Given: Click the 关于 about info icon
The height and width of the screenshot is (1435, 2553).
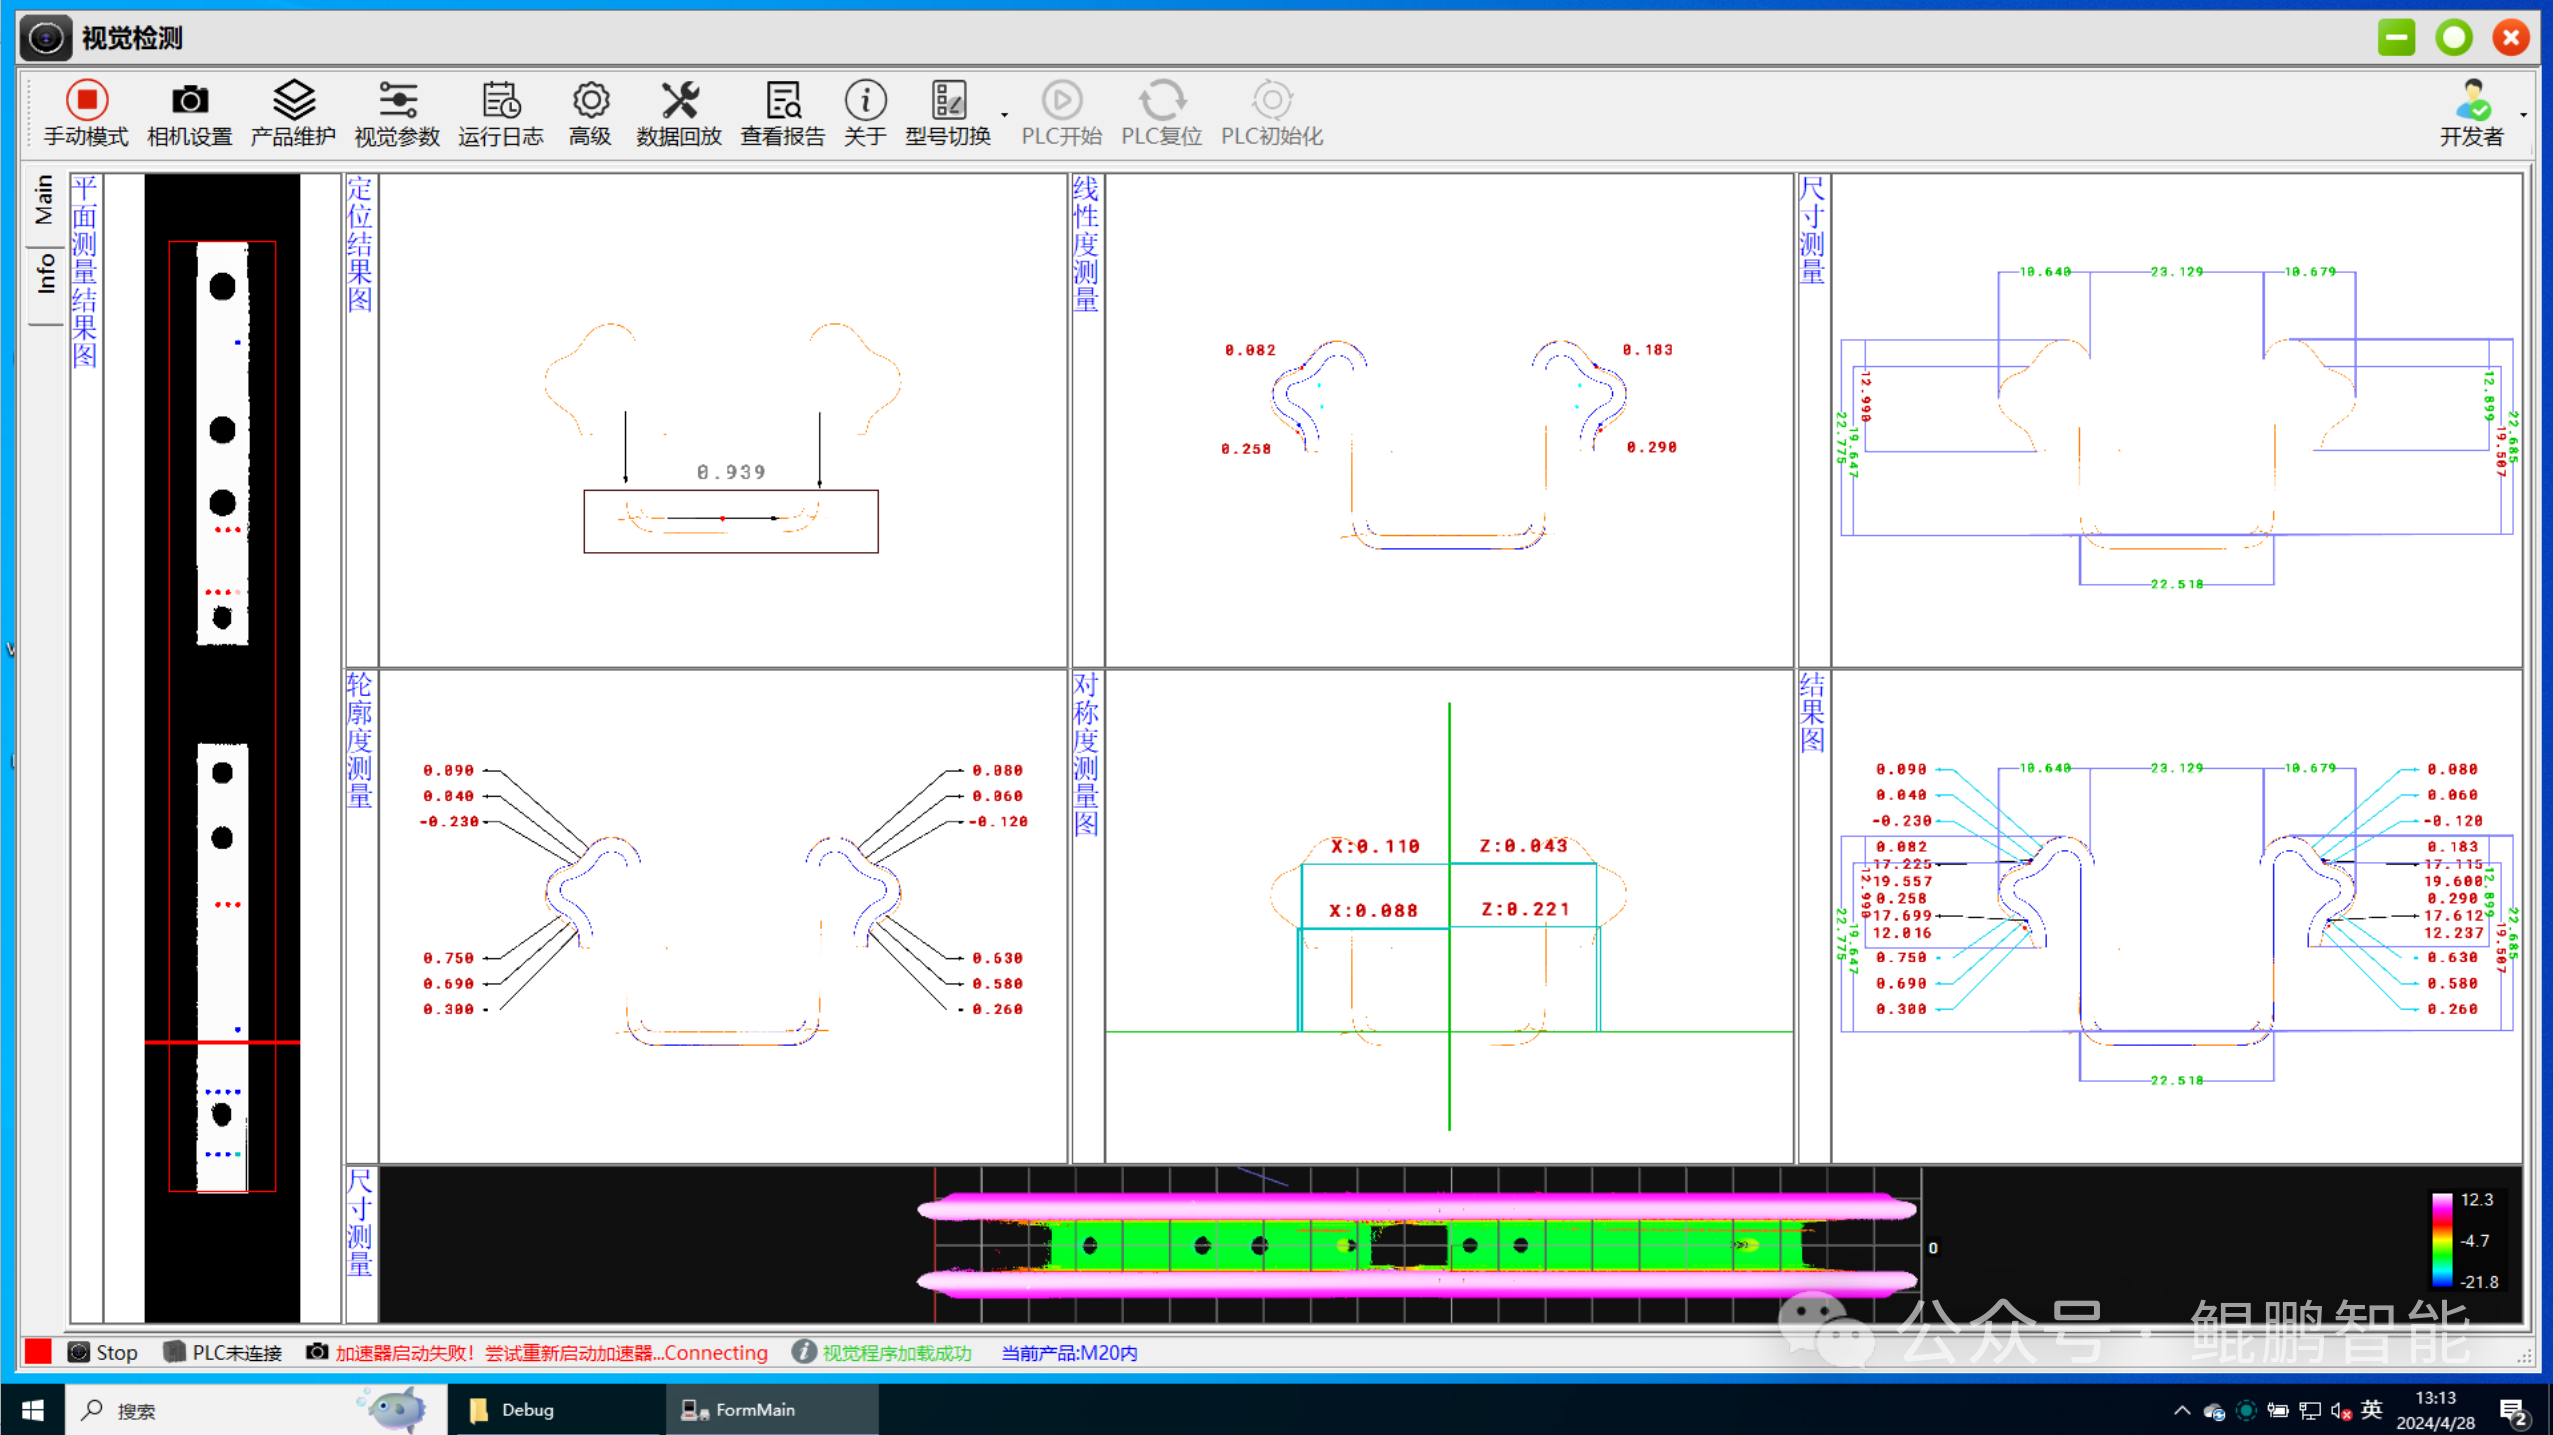Looking at the screenshot, I should pyautogui.click(x=865, y=101).
